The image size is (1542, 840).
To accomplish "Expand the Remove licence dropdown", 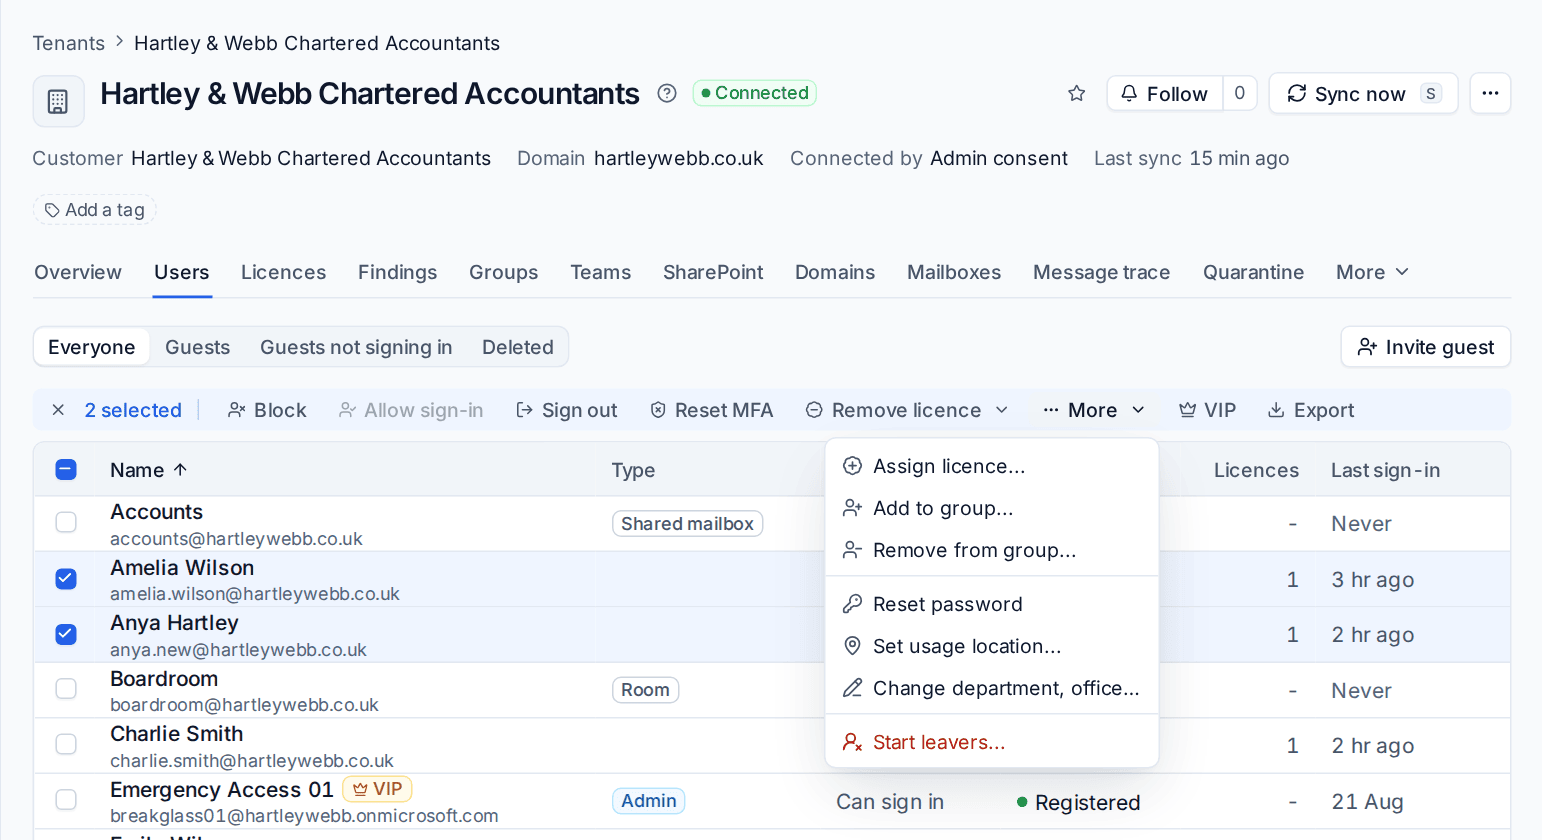I will 907,410.
